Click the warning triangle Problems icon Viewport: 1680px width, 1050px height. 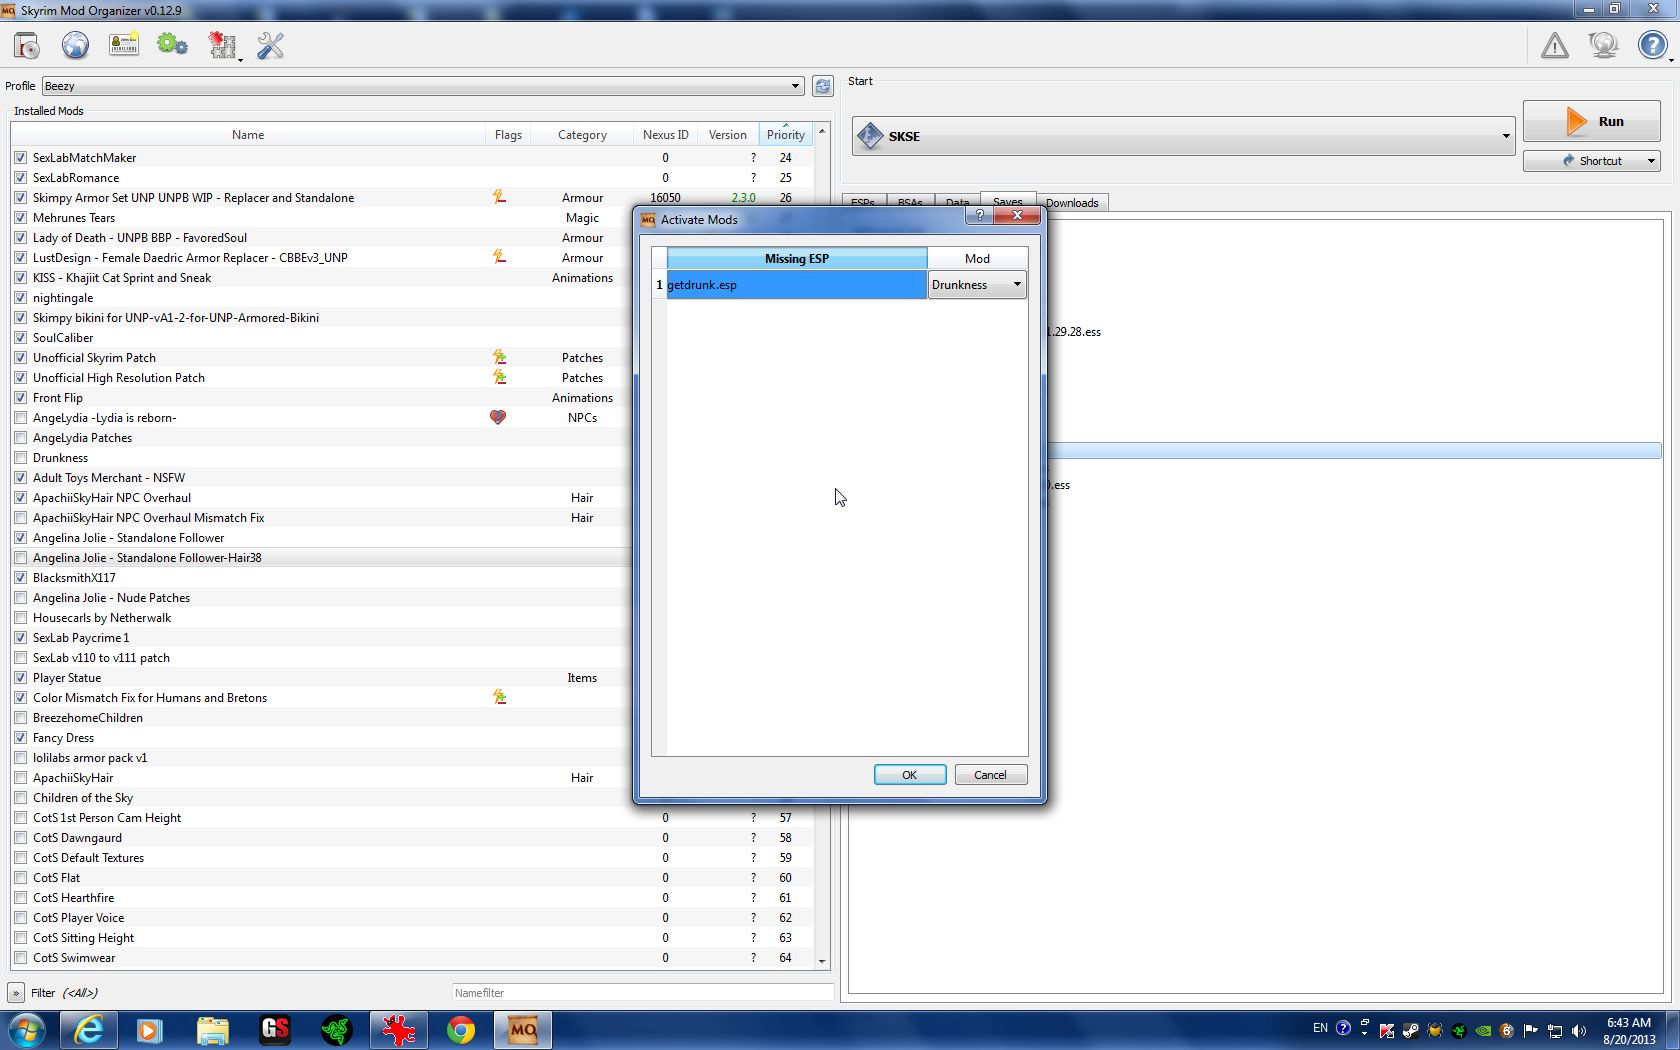pos(1554,46)
